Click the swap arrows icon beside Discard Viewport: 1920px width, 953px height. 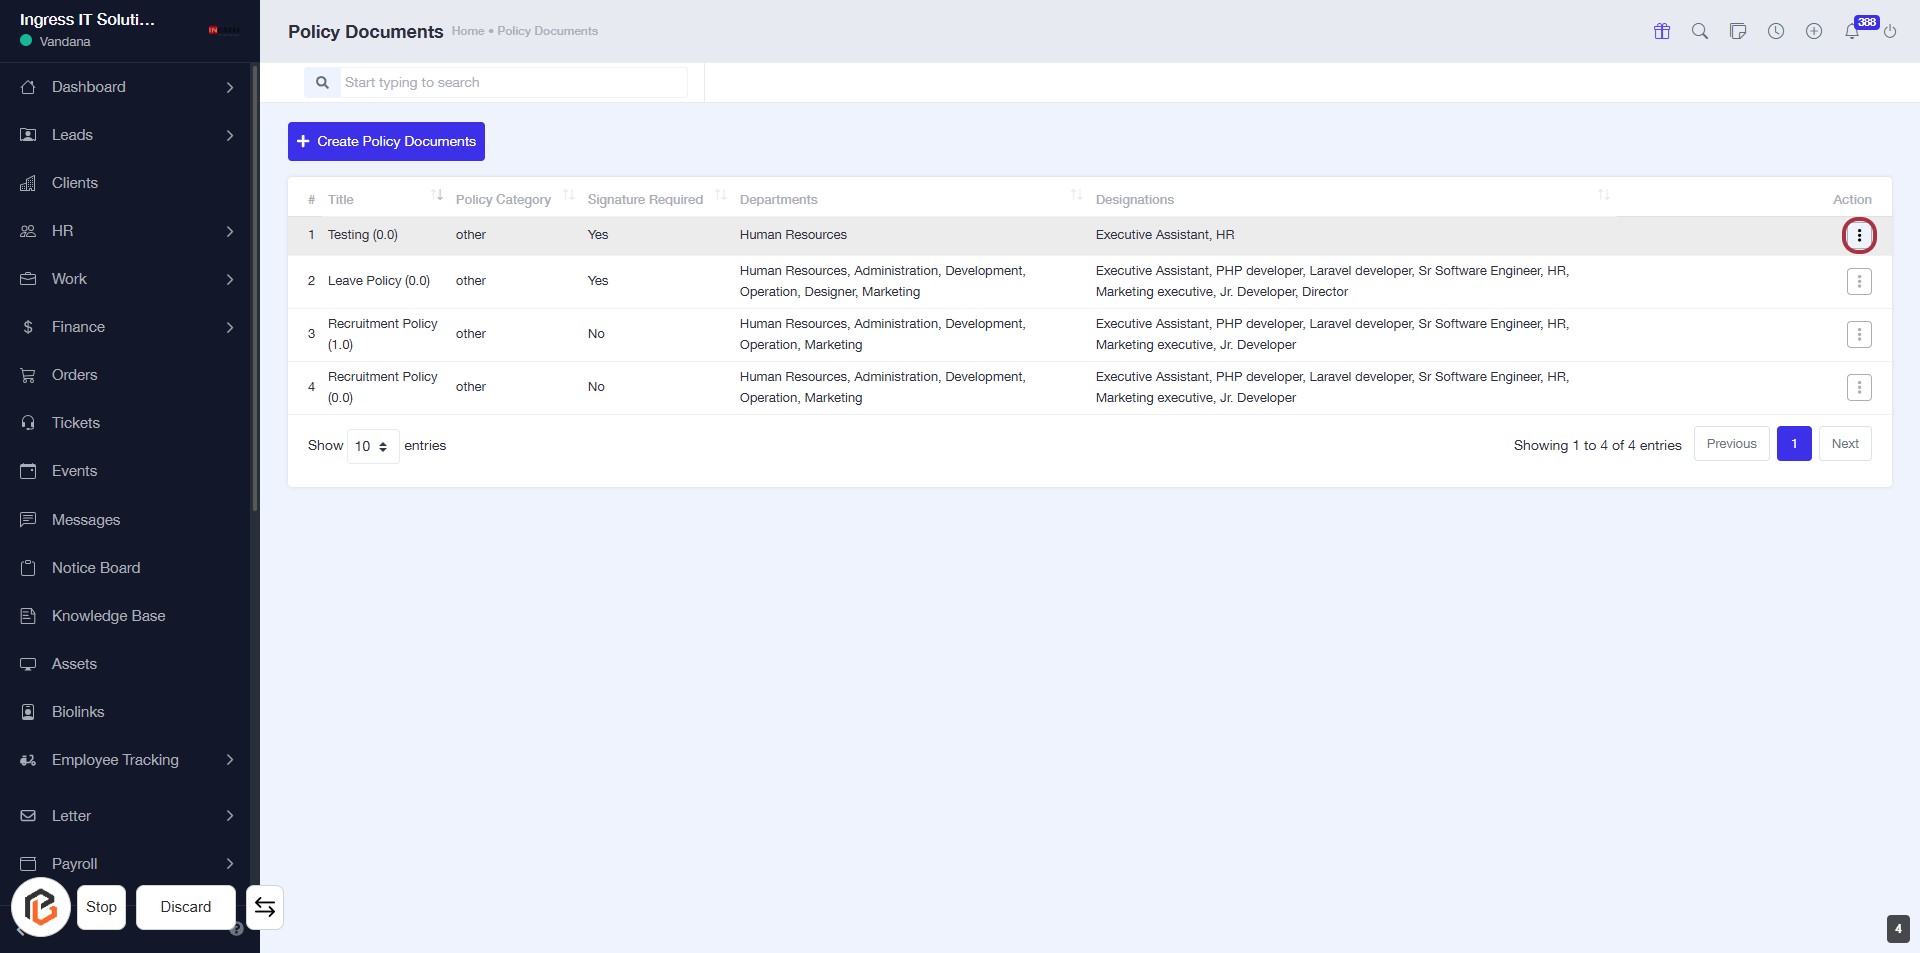point(265,907)
